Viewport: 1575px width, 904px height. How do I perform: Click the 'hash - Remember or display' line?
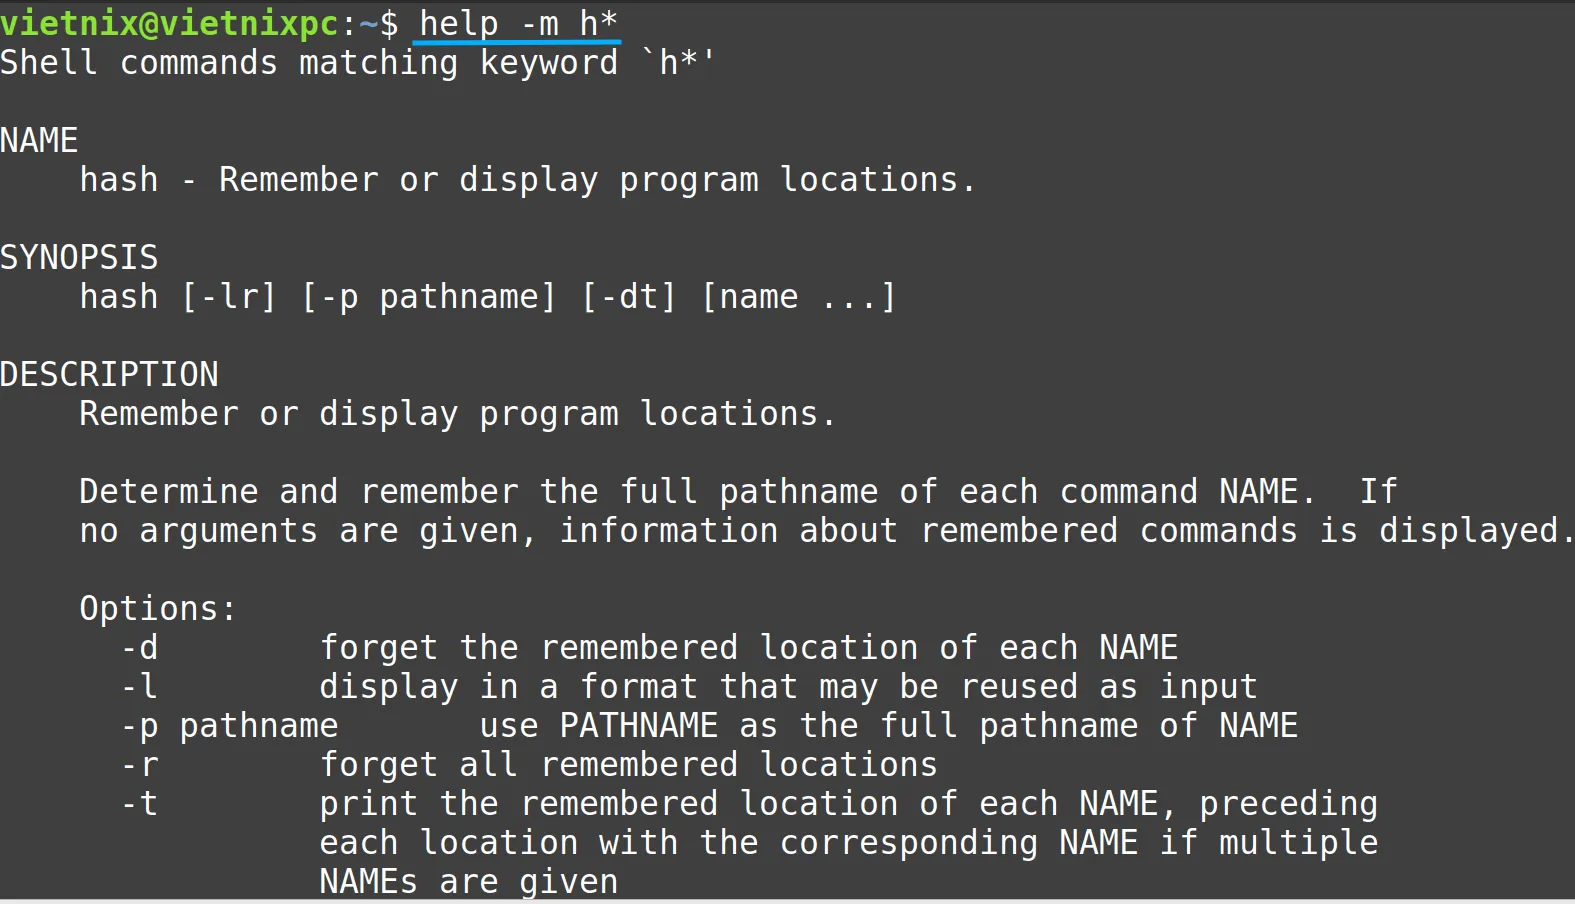click(527, 180)
